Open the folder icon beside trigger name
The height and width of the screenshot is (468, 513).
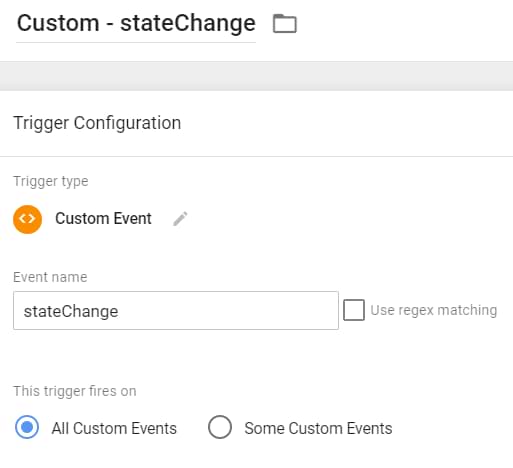[285, 24]
